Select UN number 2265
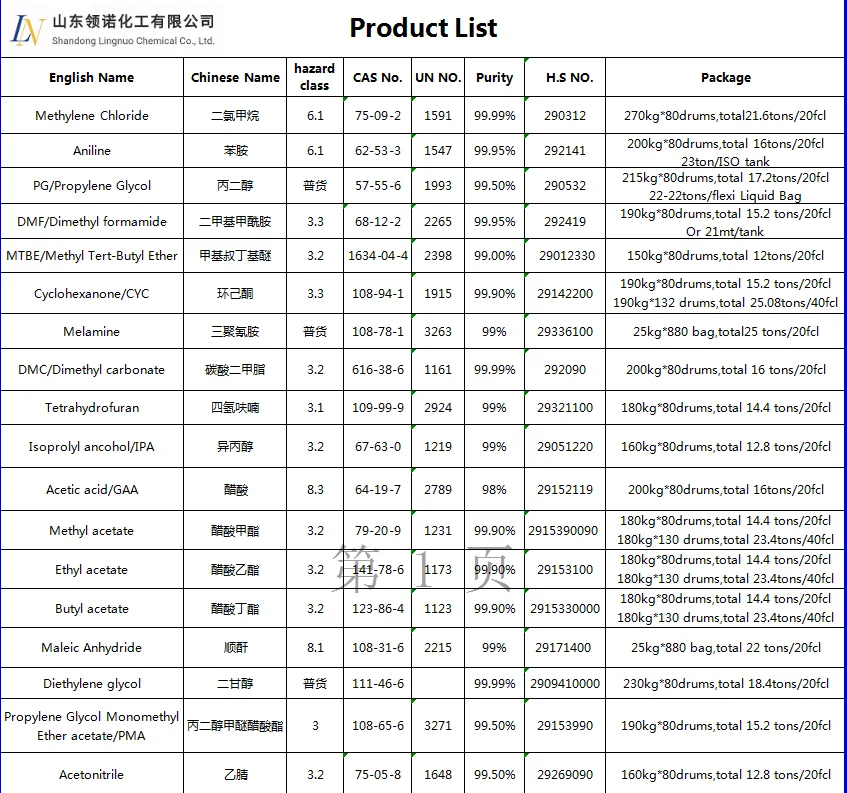The height and width of the screenshot is (793, 847). [x=438, y=221]
